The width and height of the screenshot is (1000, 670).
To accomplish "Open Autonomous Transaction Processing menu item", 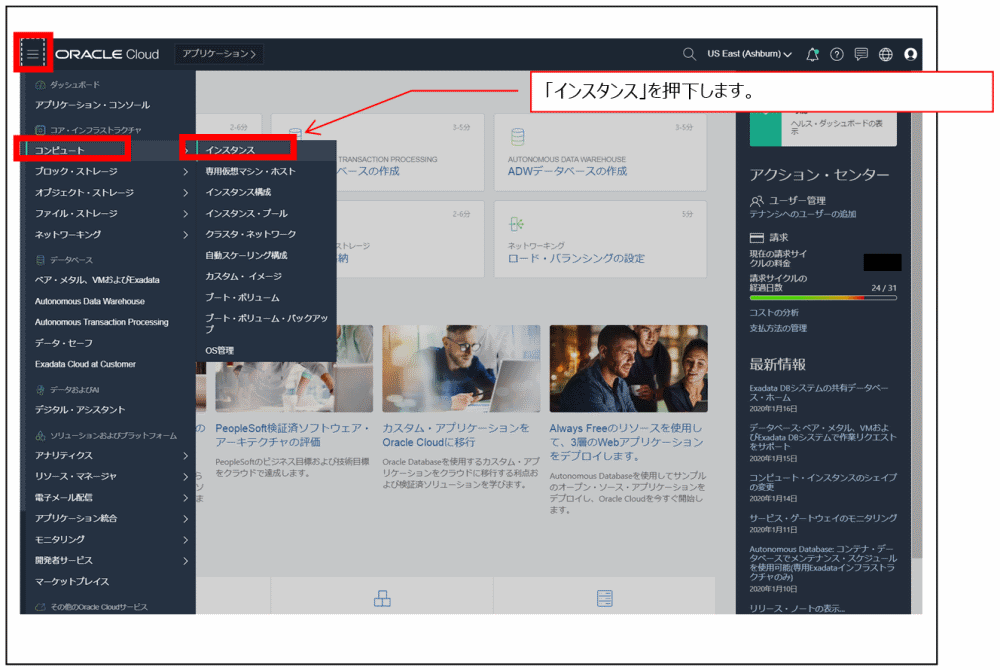I will tap(102, 323).
